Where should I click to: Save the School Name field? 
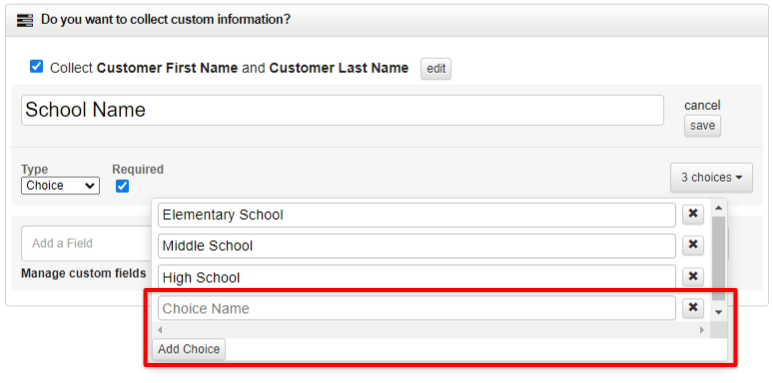pos(702,126)
